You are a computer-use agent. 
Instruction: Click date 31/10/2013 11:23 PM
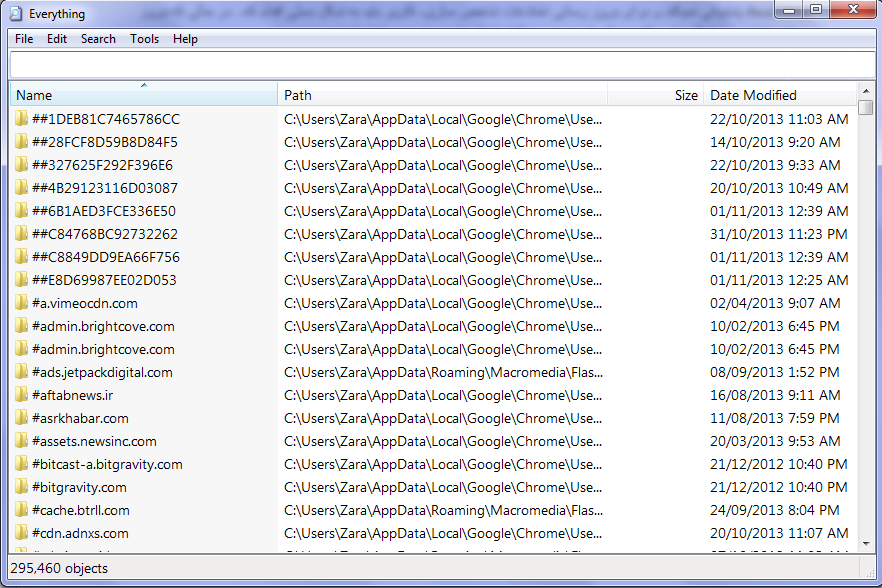coord(778,234)
